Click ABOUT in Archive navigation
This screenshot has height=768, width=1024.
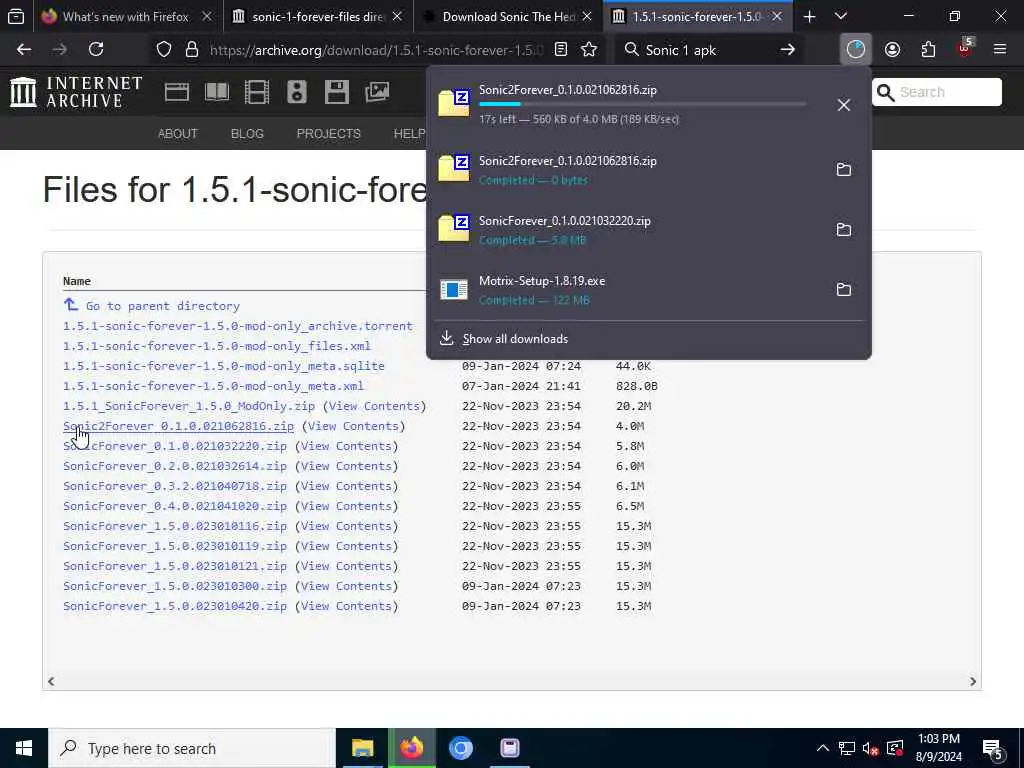coord(178,133)
